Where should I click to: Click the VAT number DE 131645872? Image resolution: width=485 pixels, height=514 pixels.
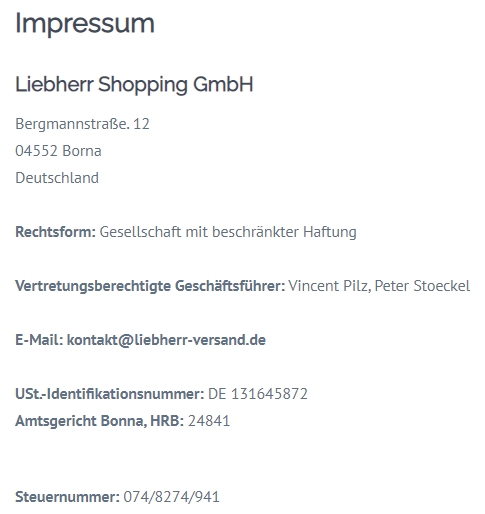click(258, 394)
